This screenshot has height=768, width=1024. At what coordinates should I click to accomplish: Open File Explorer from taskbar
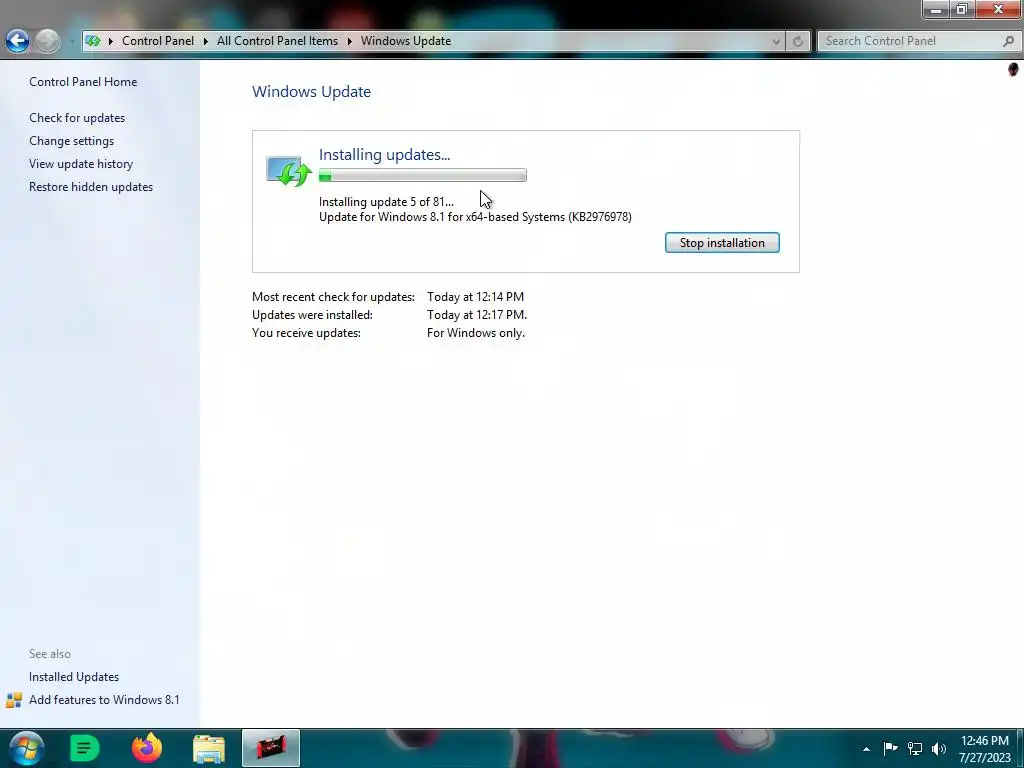point(209,748)
